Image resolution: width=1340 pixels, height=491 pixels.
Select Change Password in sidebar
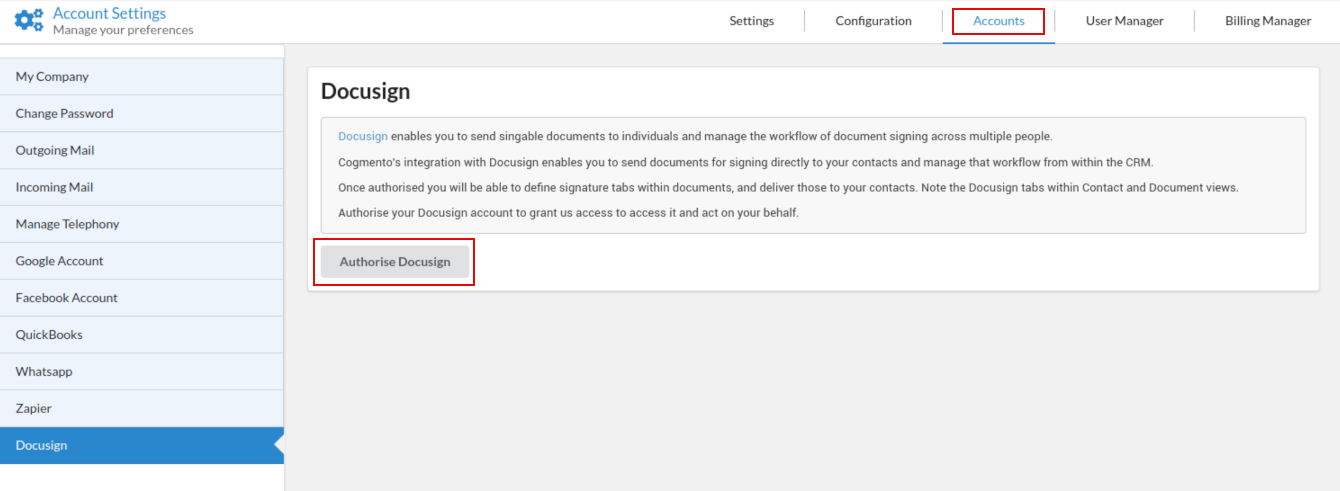point(64,114)
